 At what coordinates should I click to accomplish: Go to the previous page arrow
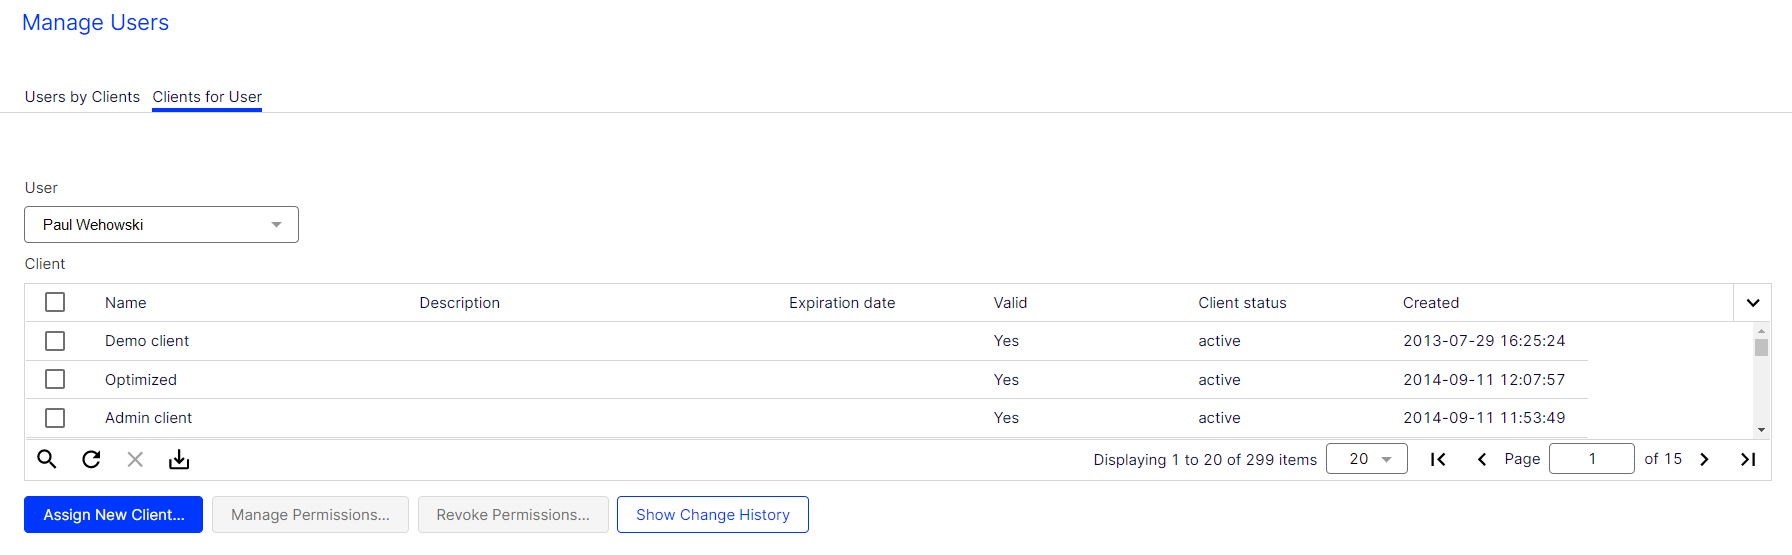1482,459
